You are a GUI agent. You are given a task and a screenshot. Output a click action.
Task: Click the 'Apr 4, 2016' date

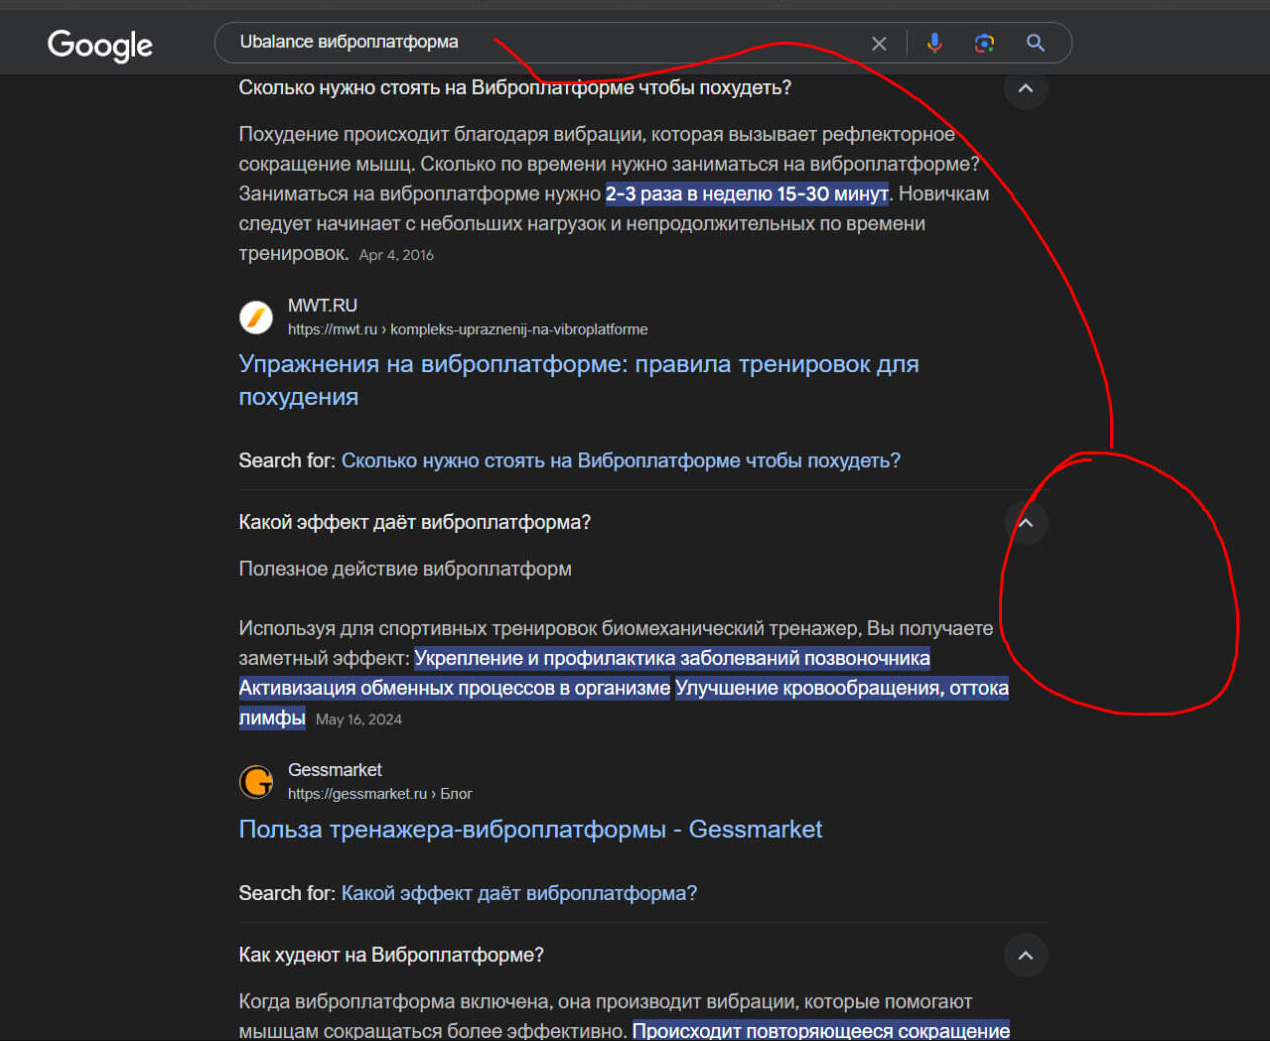pos(396,255)
